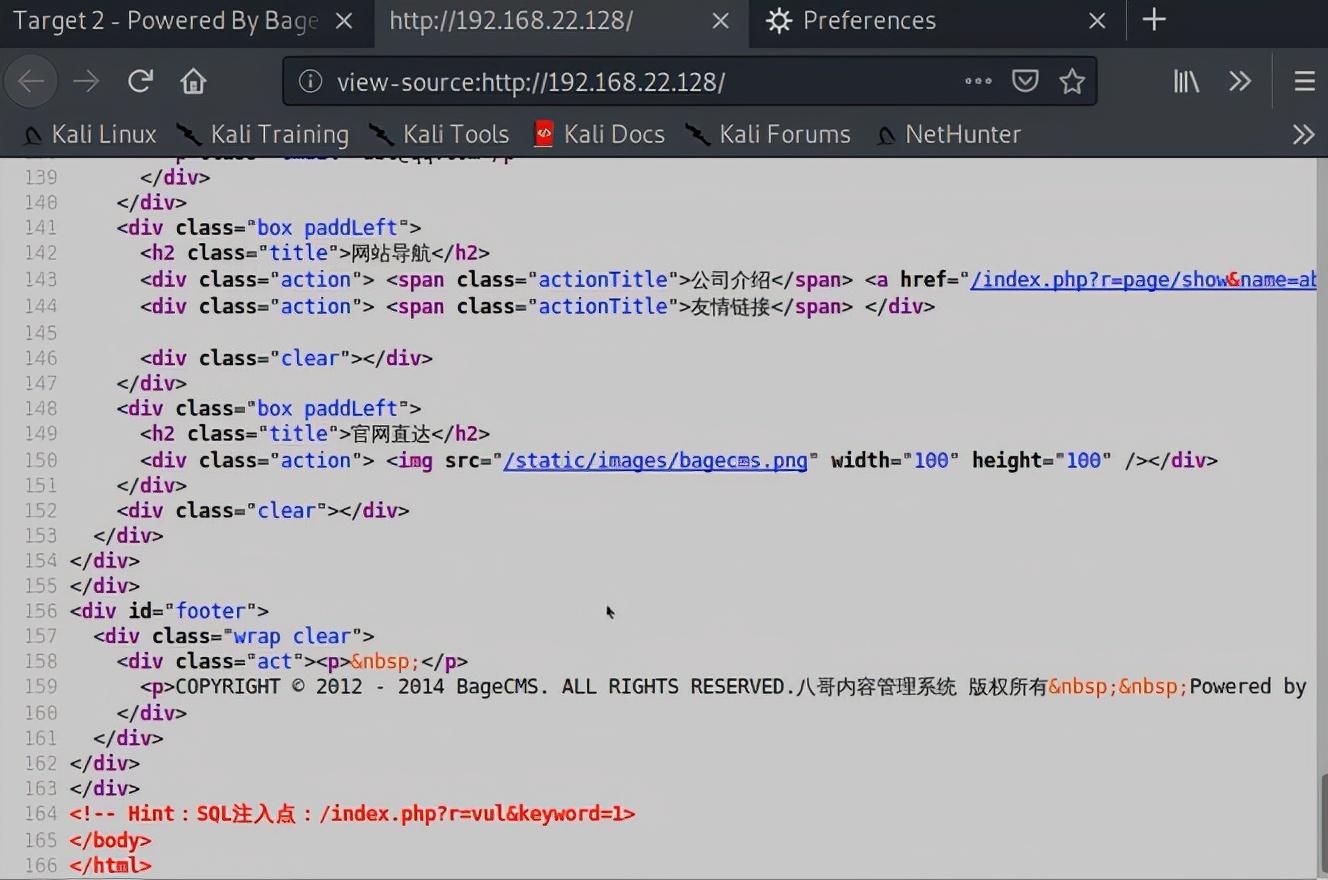This screenshot has height=880, width=1328.
Task: Select the http://192.168.22.128/ tab
Action: click(561, 21)
